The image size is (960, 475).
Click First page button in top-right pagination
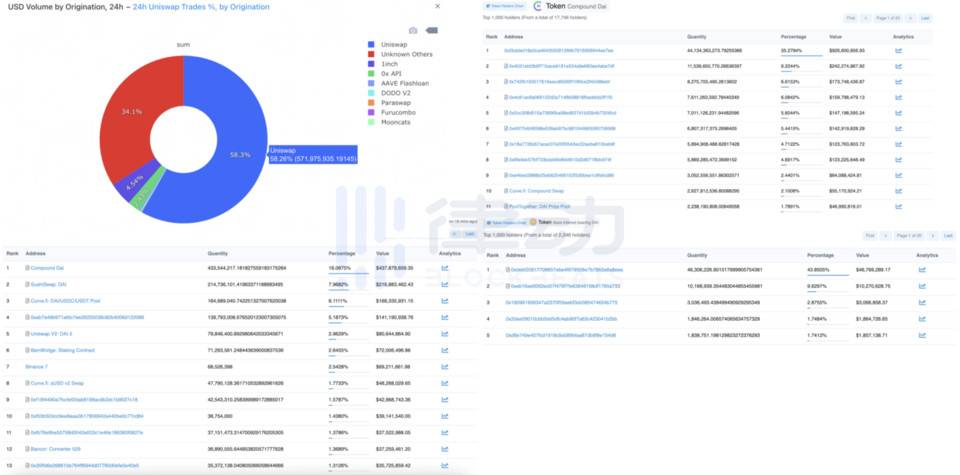[852, 18]
